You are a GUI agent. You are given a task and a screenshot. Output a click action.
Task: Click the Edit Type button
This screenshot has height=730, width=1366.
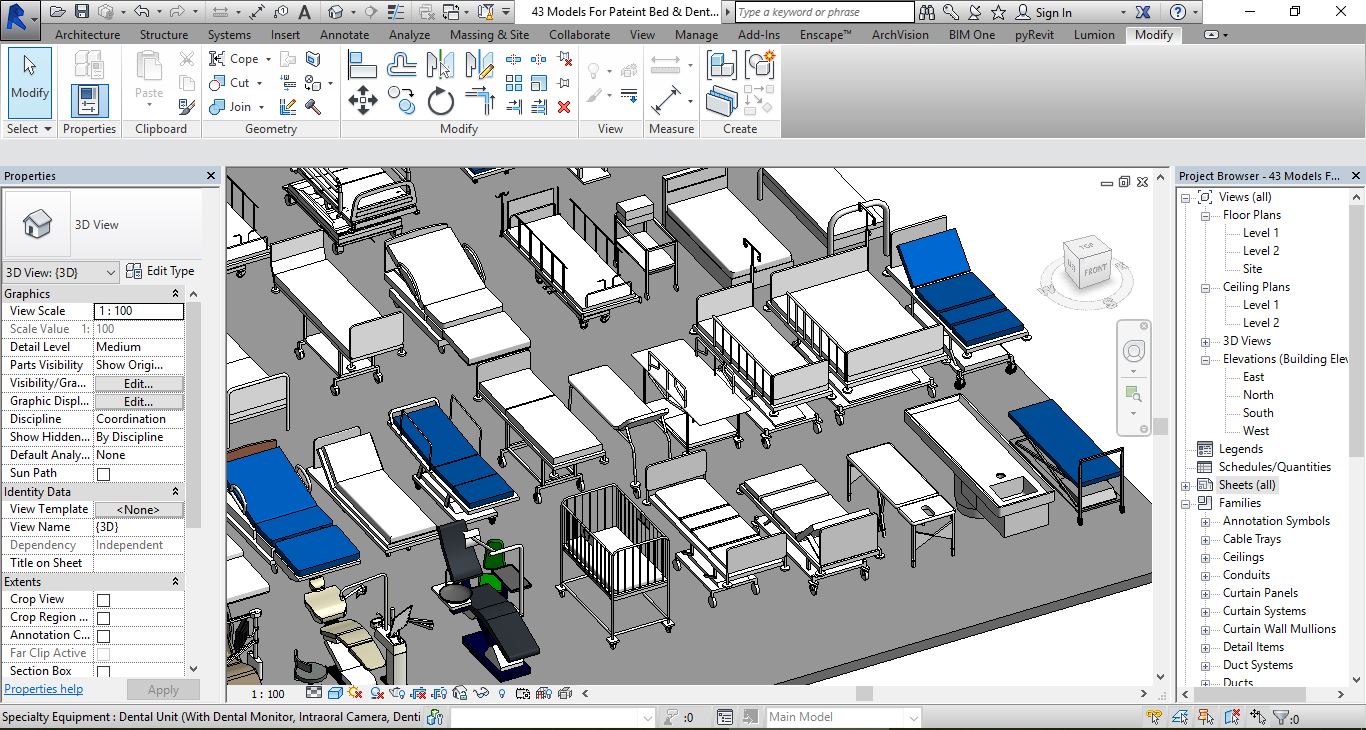click(x=160, y=271)
